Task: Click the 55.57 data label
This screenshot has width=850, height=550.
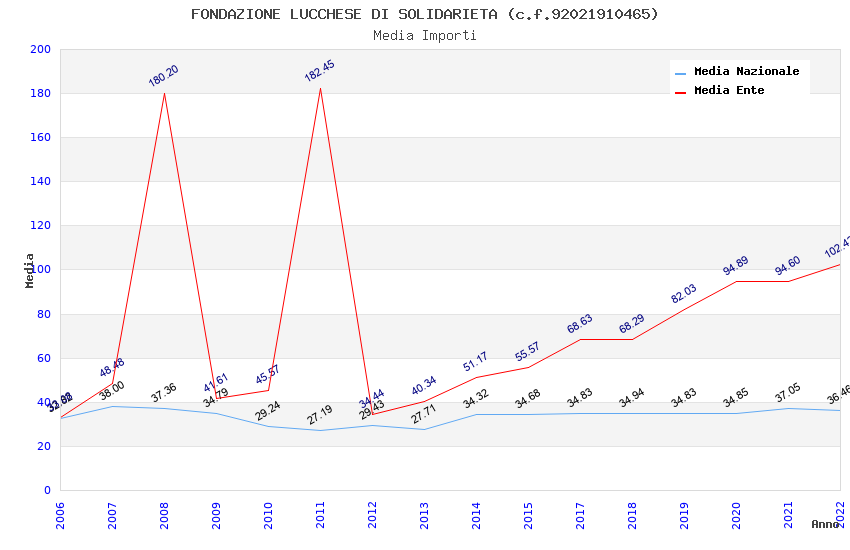Action: coord(527,351)
